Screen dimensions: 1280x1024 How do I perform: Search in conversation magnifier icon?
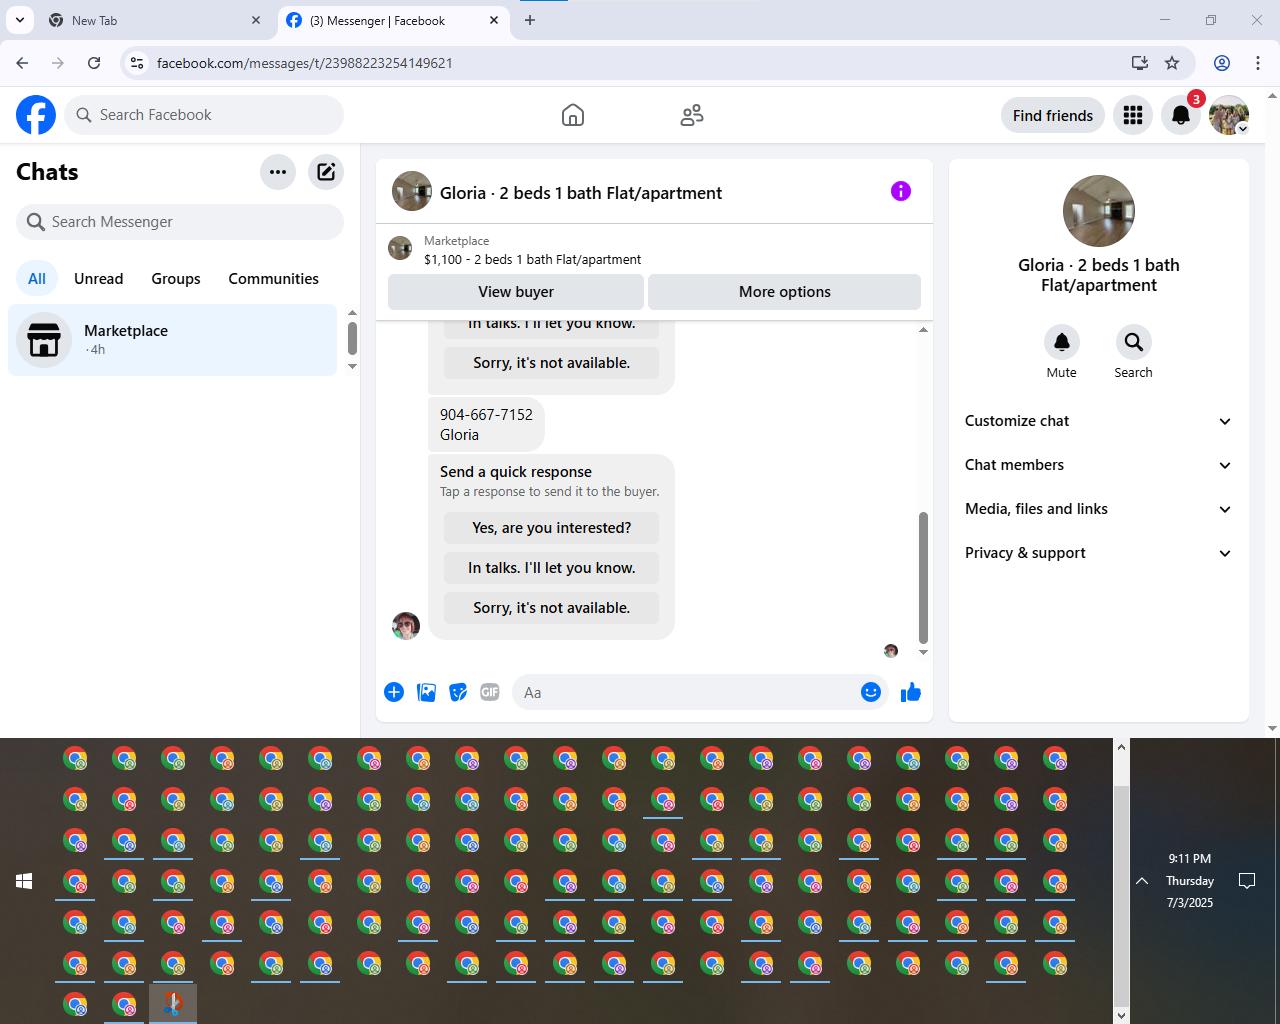point(1134,342)
